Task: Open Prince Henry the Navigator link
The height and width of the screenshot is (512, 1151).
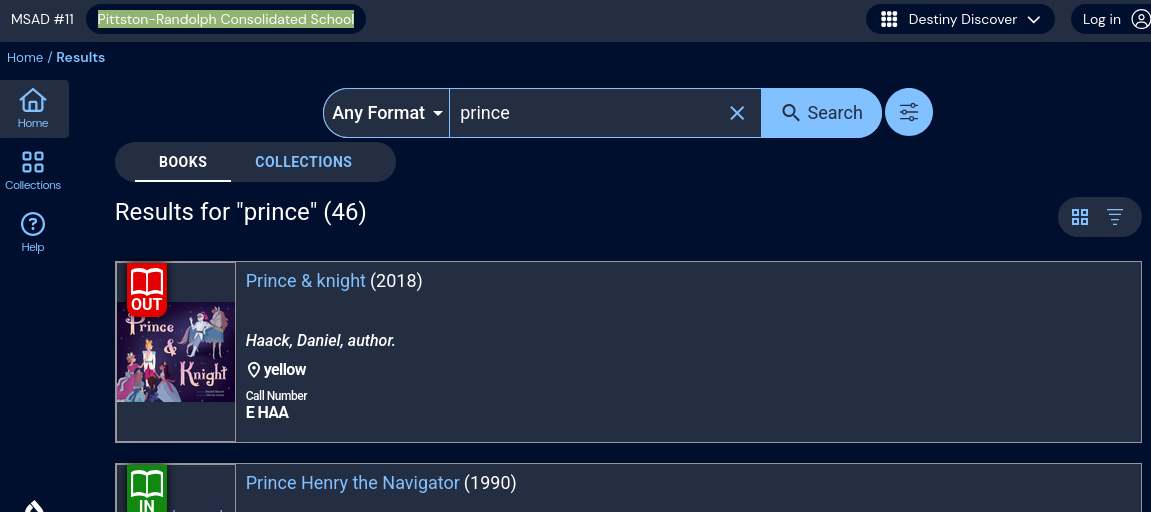Action: pyautogui.click(x=353, y=483)
